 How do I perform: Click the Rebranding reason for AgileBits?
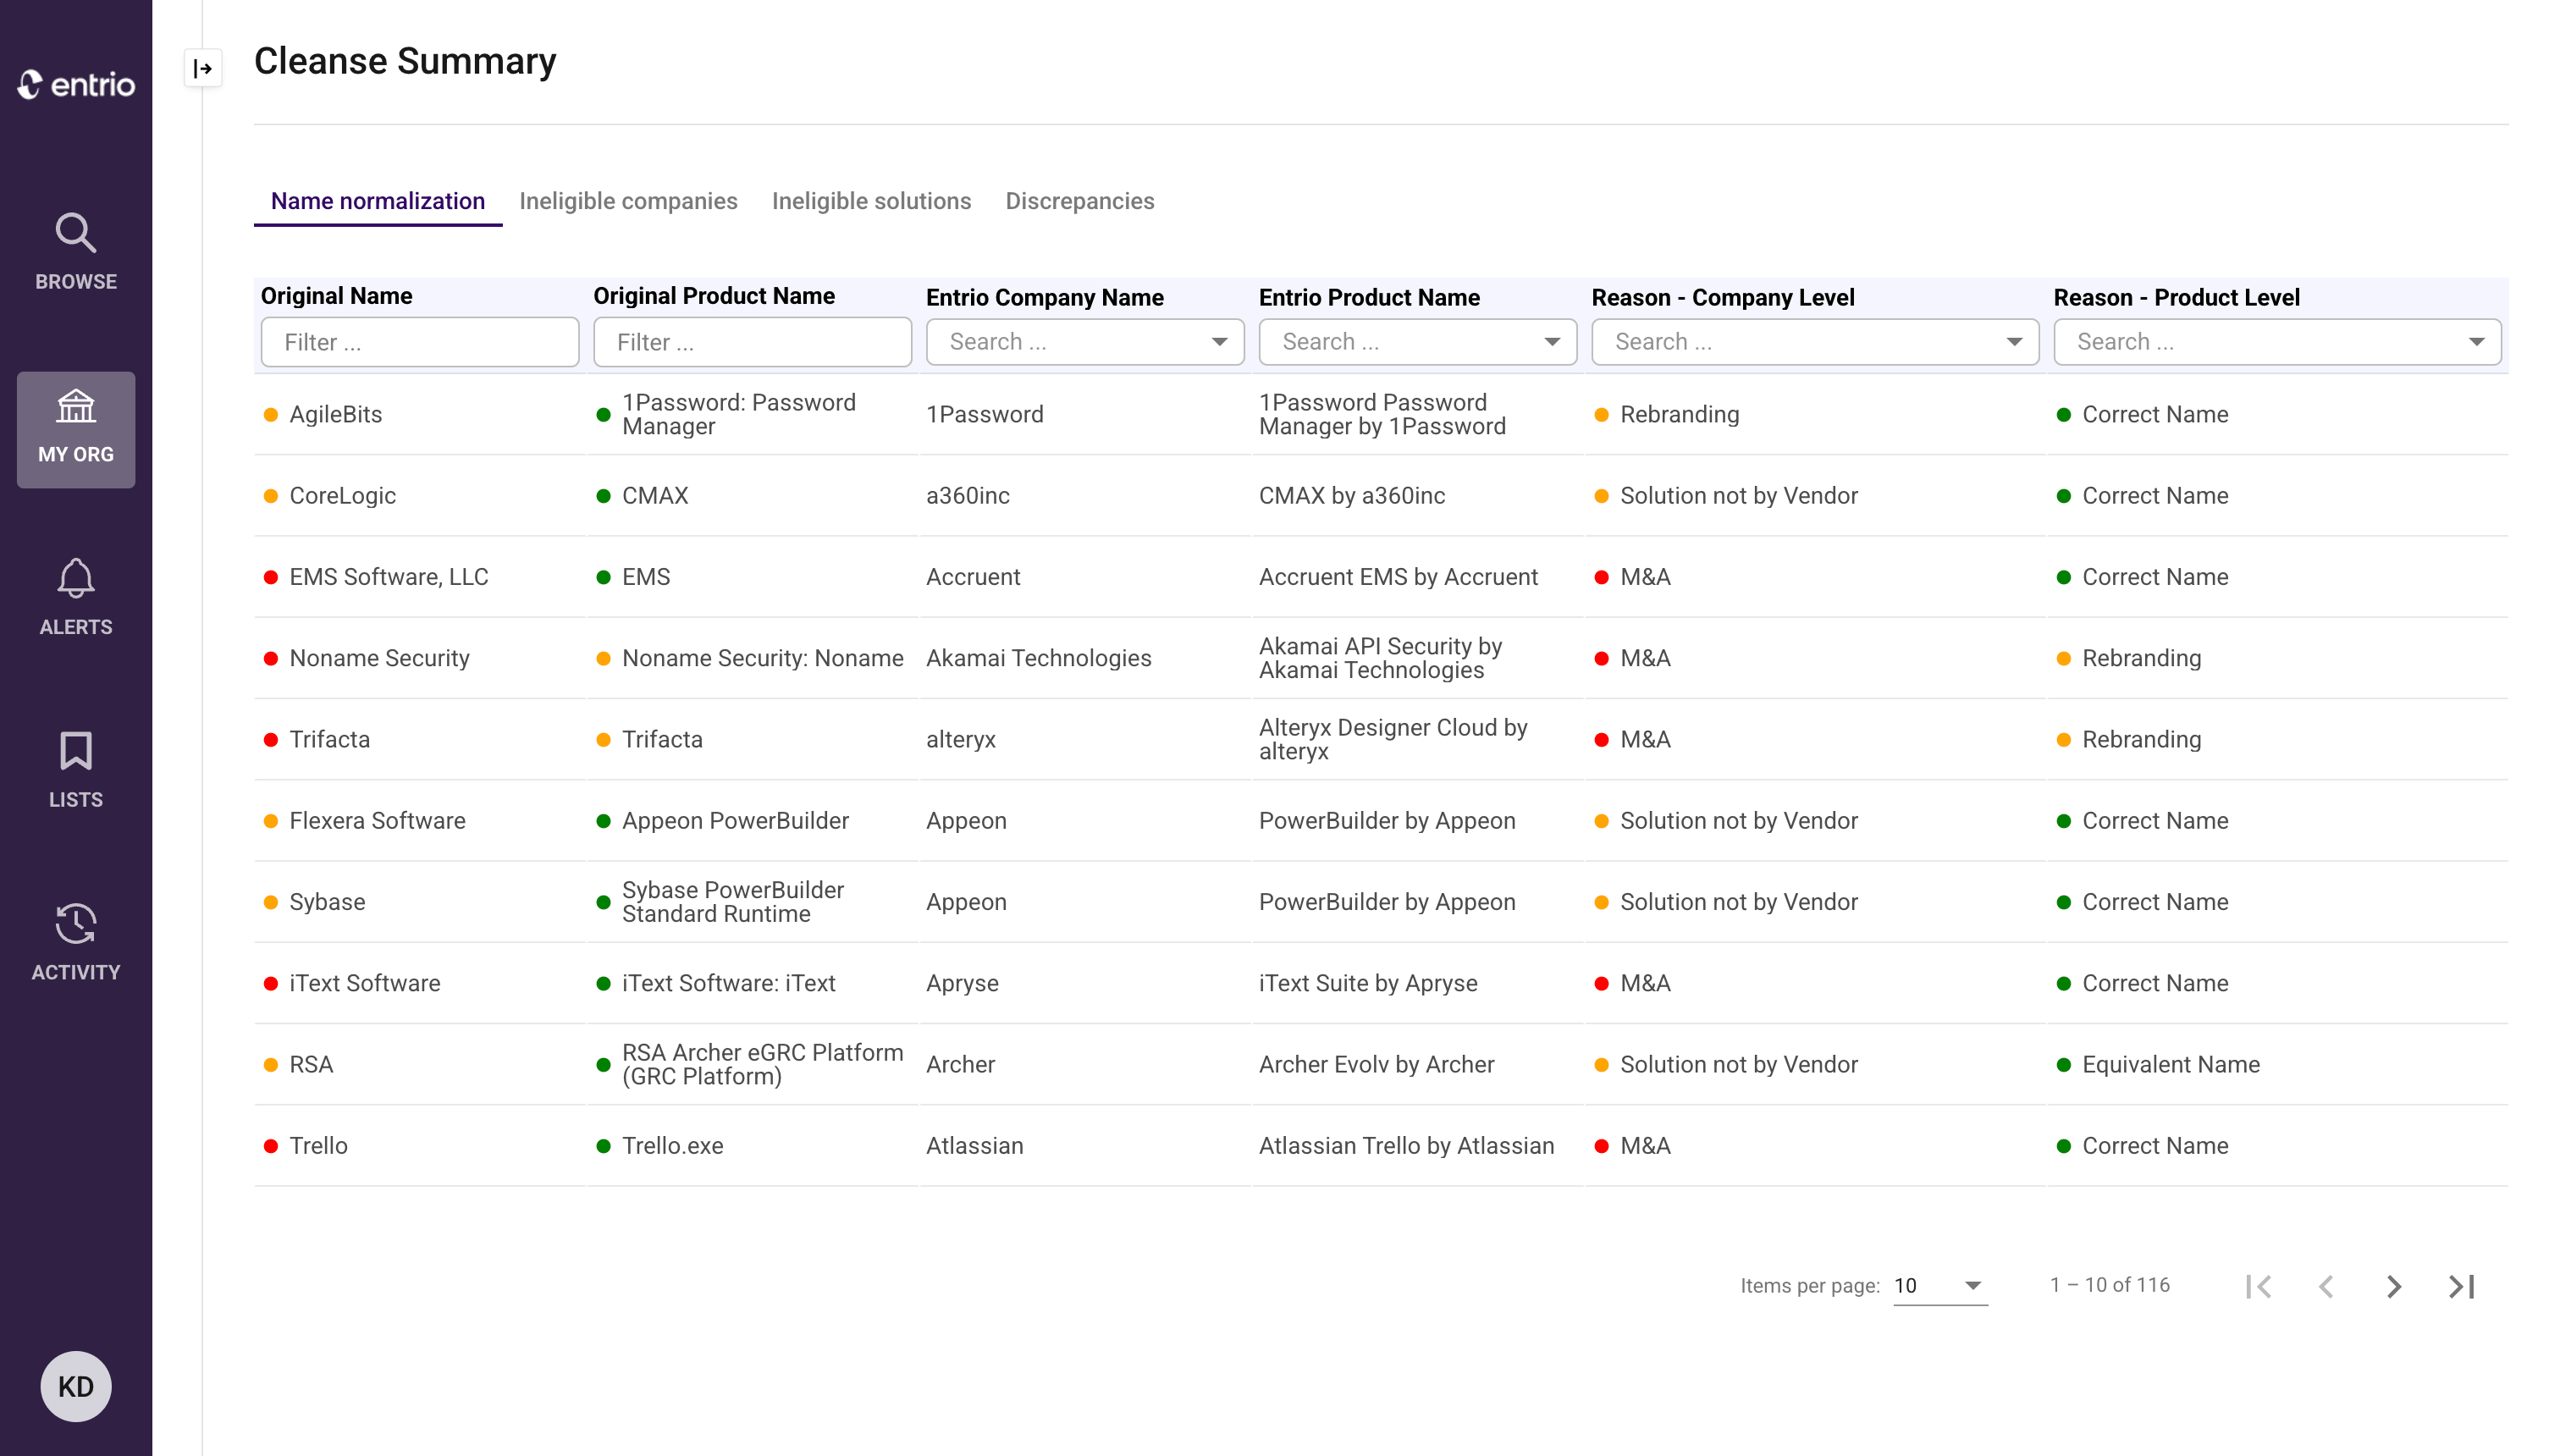point(1679,414)
